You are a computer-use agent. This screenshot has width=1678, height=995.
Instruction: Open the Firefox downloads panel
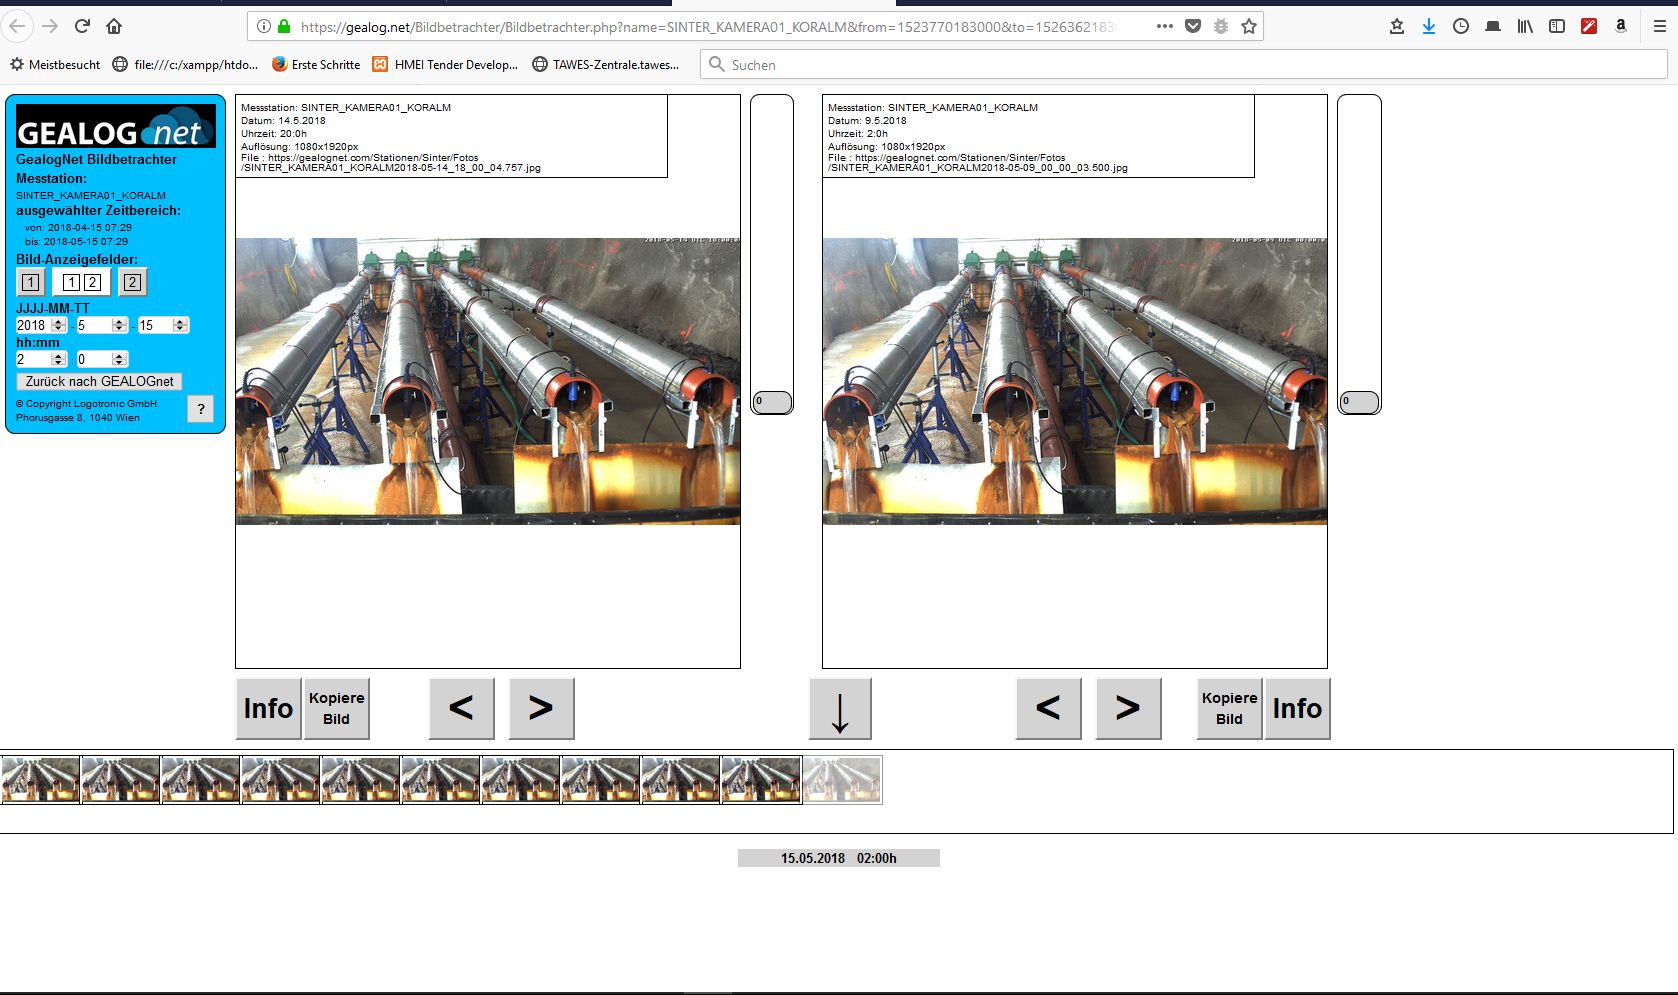coord(1429,27)
